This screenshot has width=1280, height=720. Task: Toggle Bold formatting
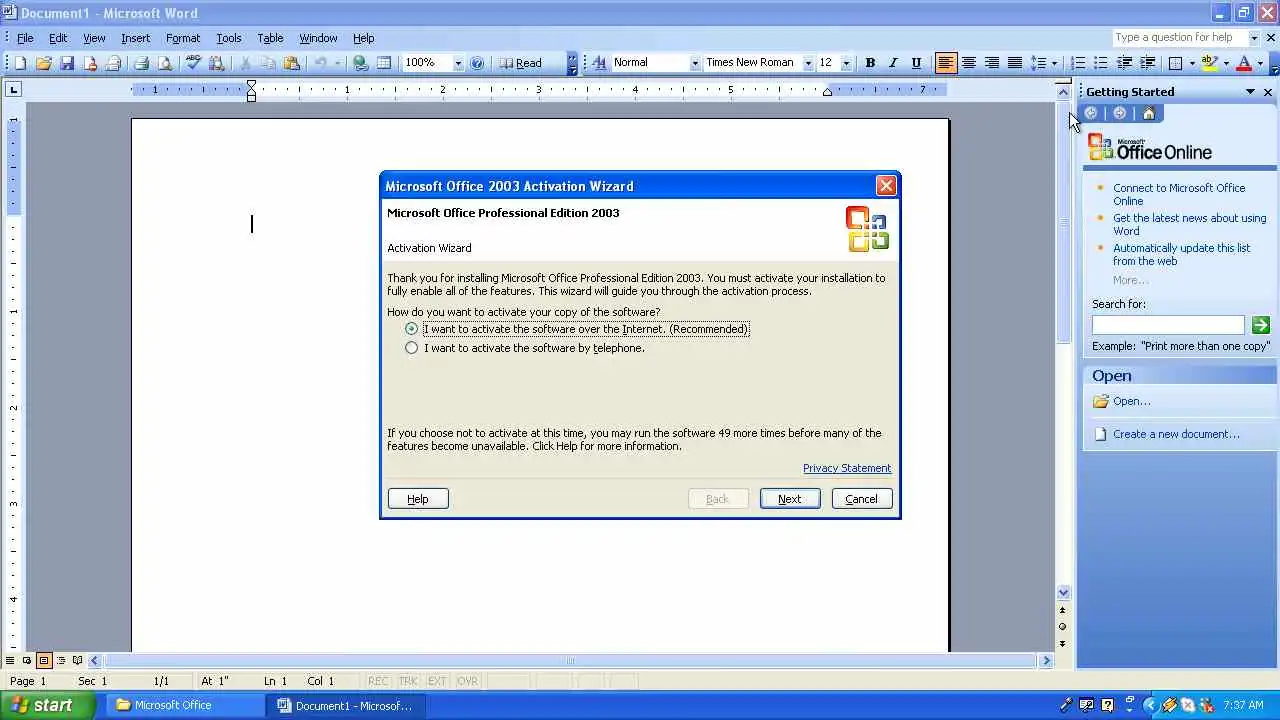pyautogui.click(x=870, y=63)
